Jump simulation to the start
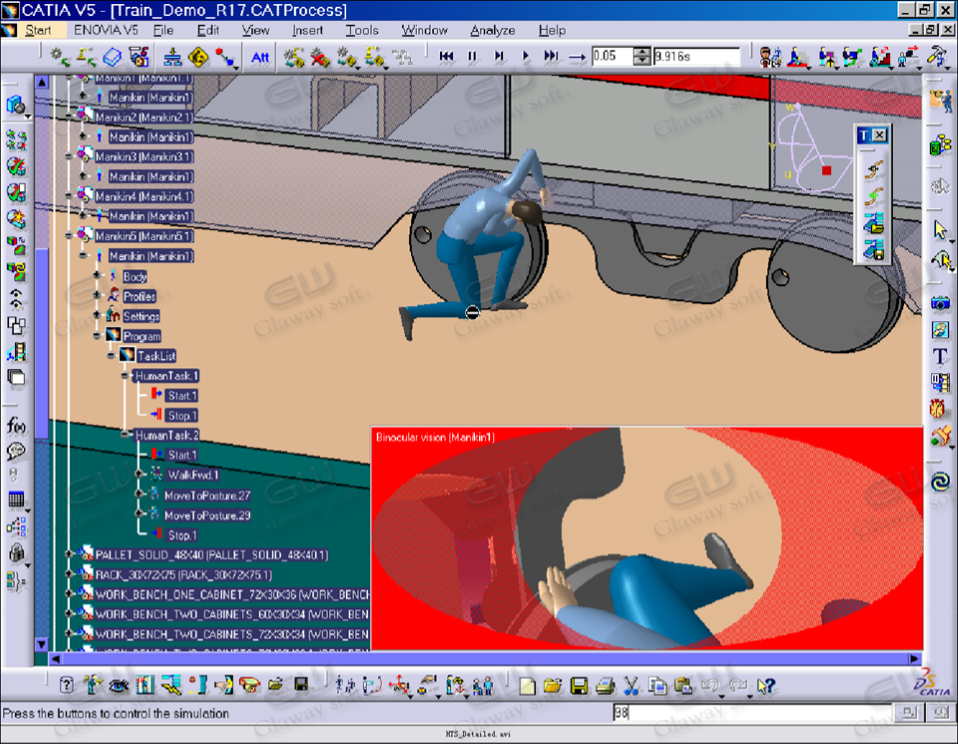 coord(447,56)
